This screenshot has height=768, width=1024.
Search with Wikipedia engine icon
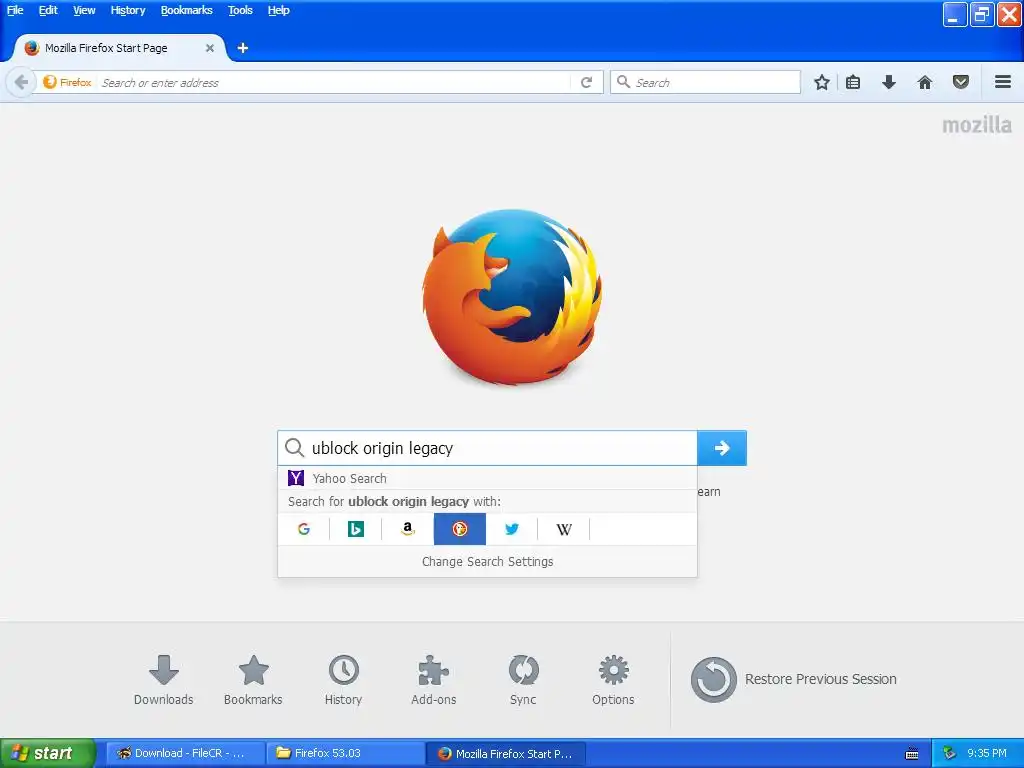pos(564,529)
